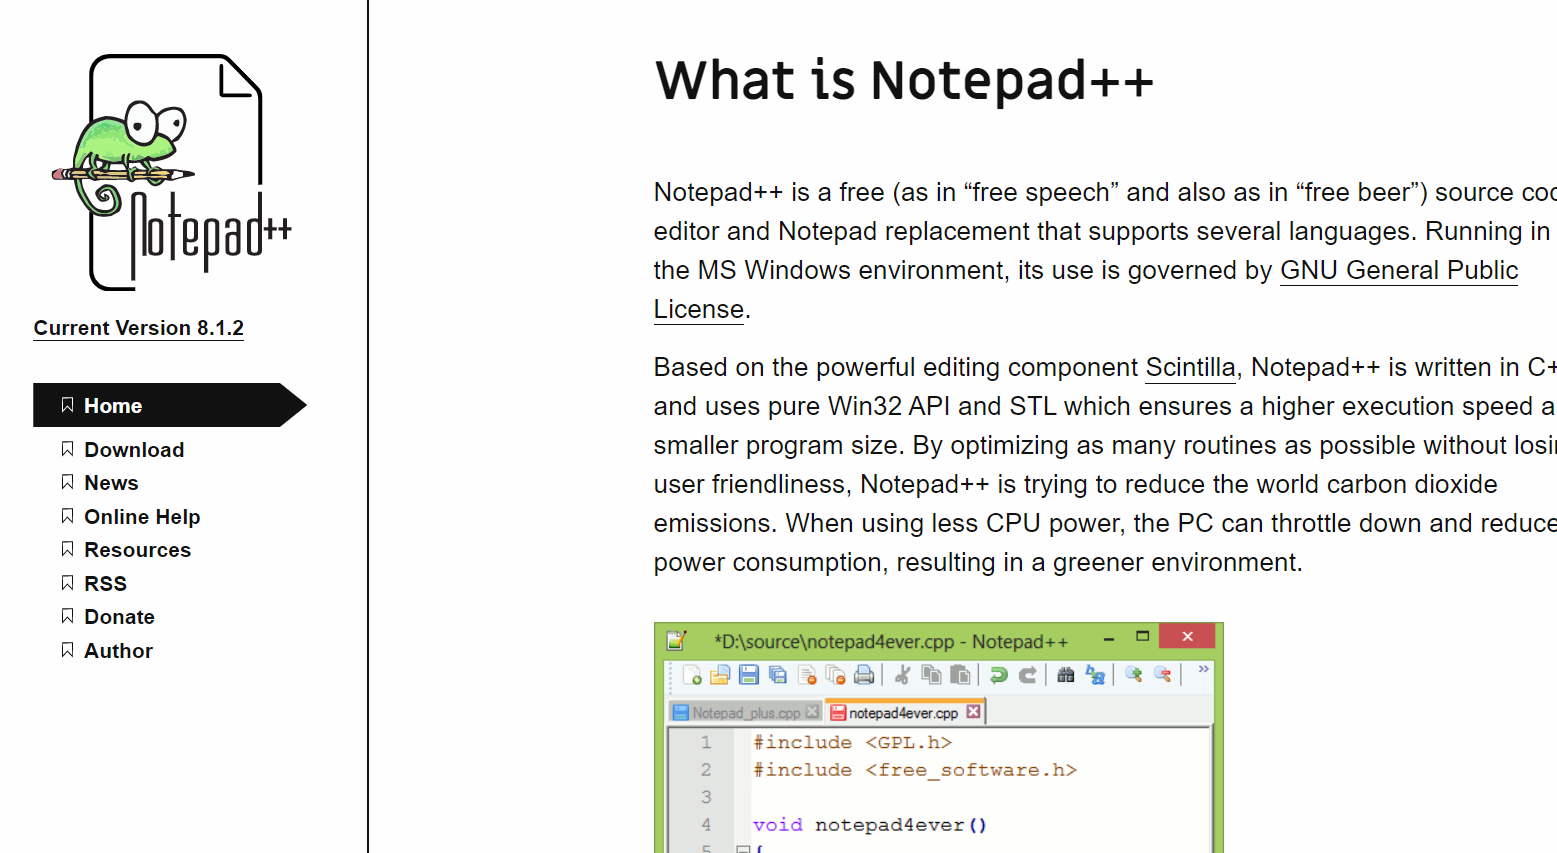Screen dimensions: 1557x853
Task: Save all open files
Action: coord(777,673)
